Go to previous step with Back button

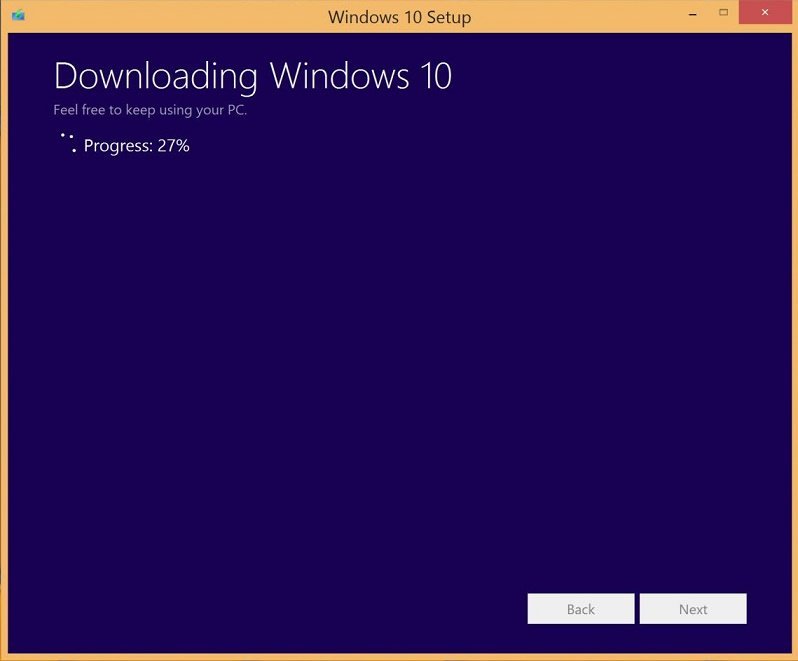[x=580, y=609]
